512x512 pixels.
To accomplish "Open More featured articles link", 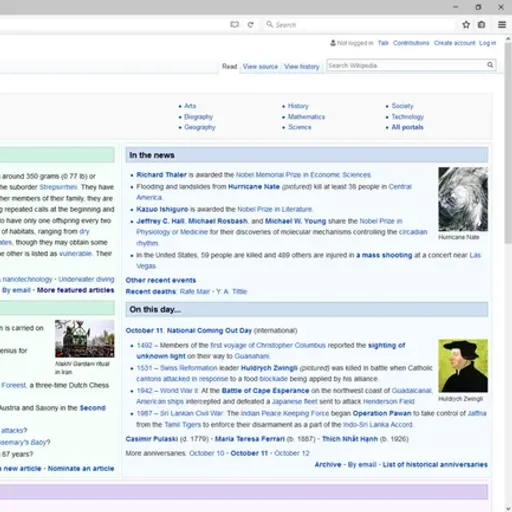I will [x=76, y=290].
